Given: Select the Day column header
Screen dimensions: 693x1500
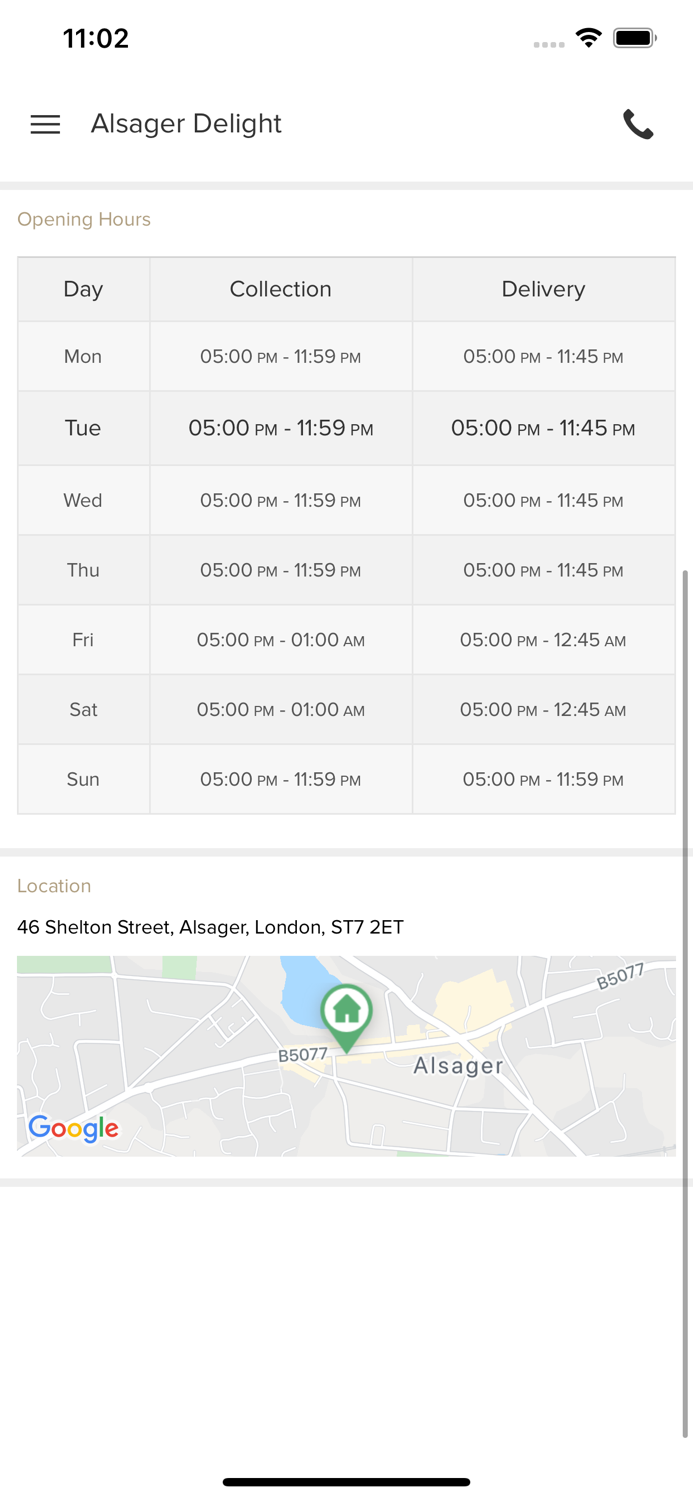Looking at the screenshot, I should [83, 289].
